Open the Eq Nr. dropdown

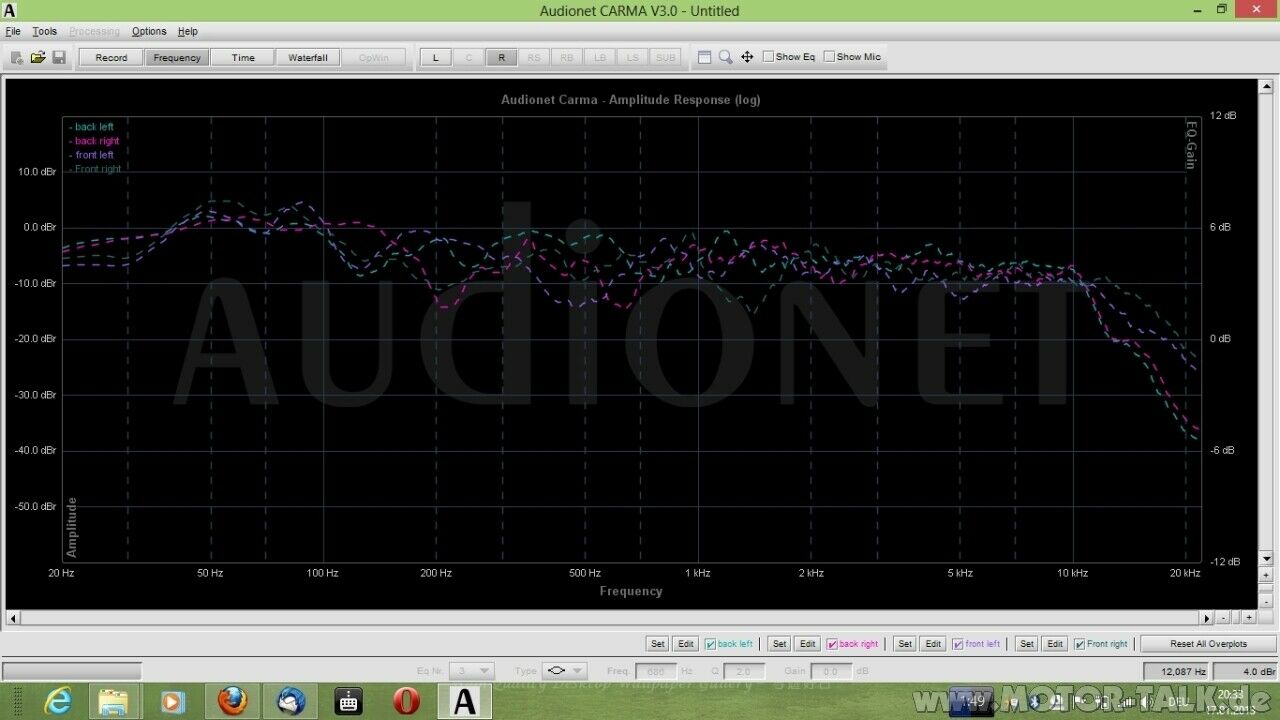click(472, 671)
